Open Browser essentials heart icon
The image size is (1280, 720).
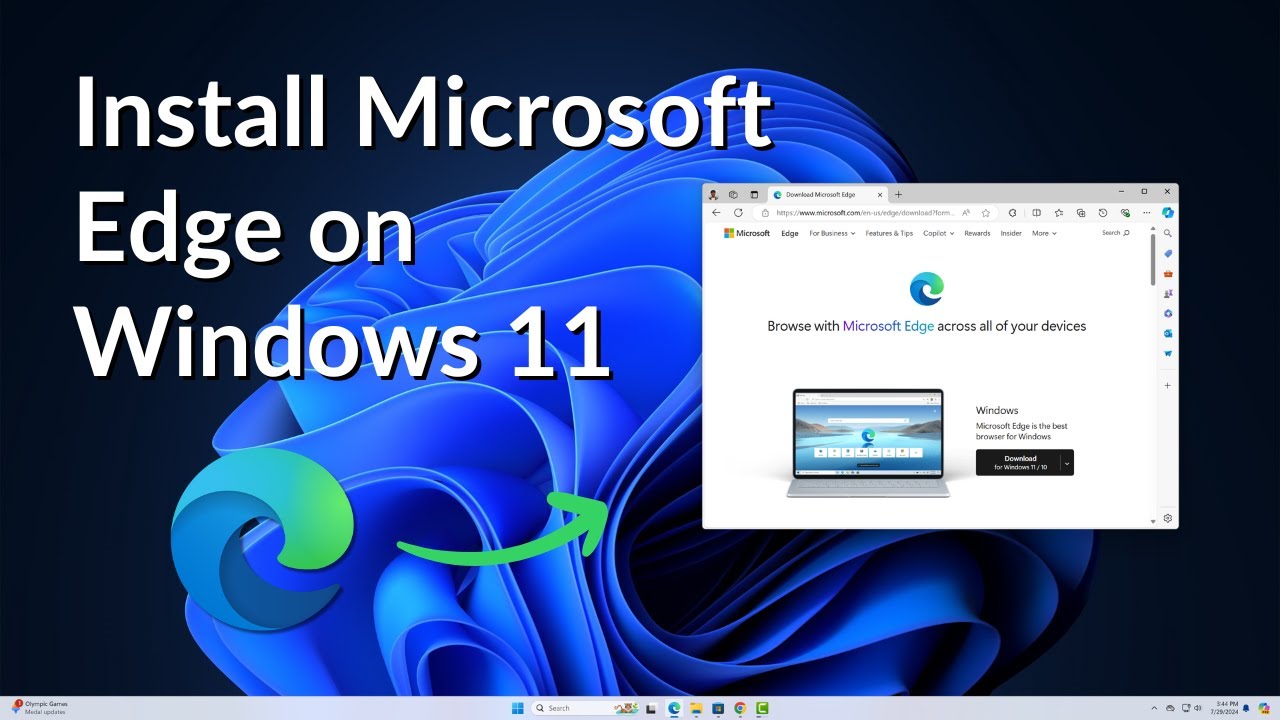(x=1125, y=213)
